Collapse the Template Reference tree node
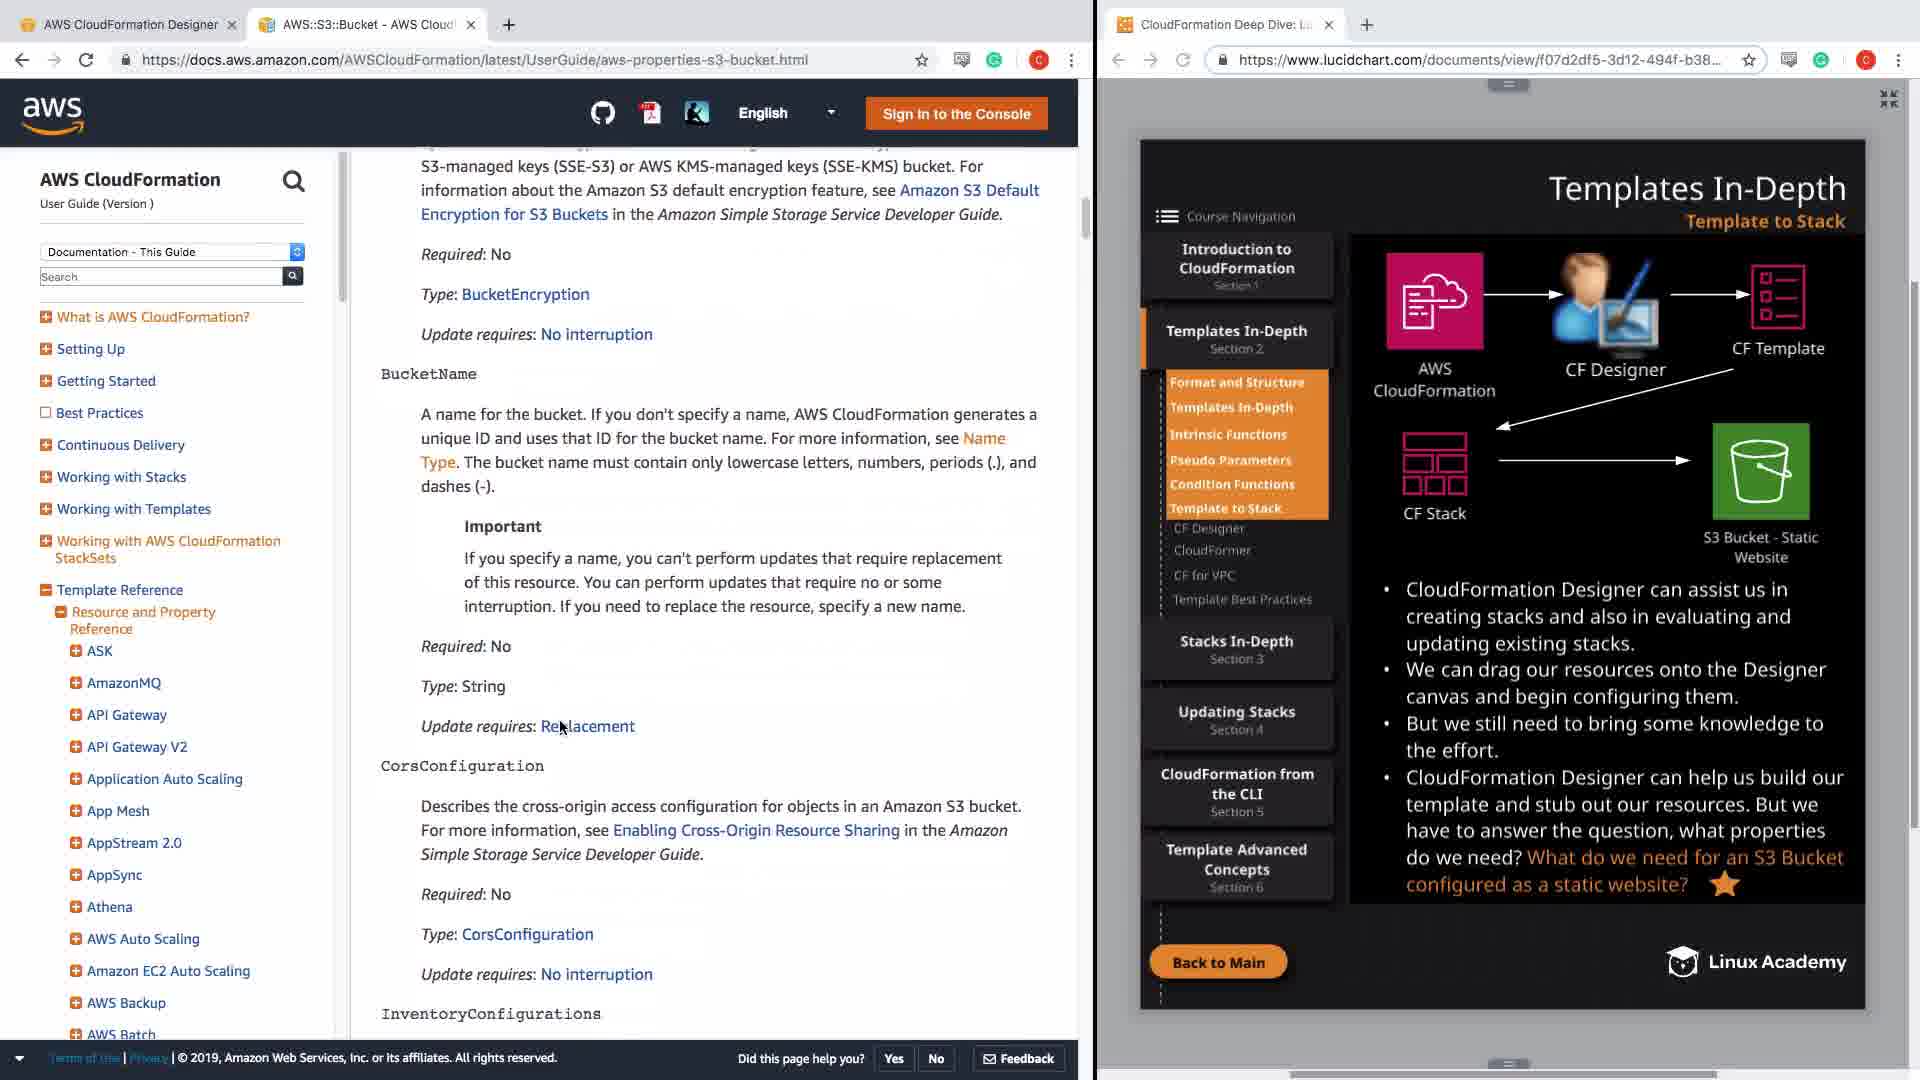 click(x=45, y=590)
